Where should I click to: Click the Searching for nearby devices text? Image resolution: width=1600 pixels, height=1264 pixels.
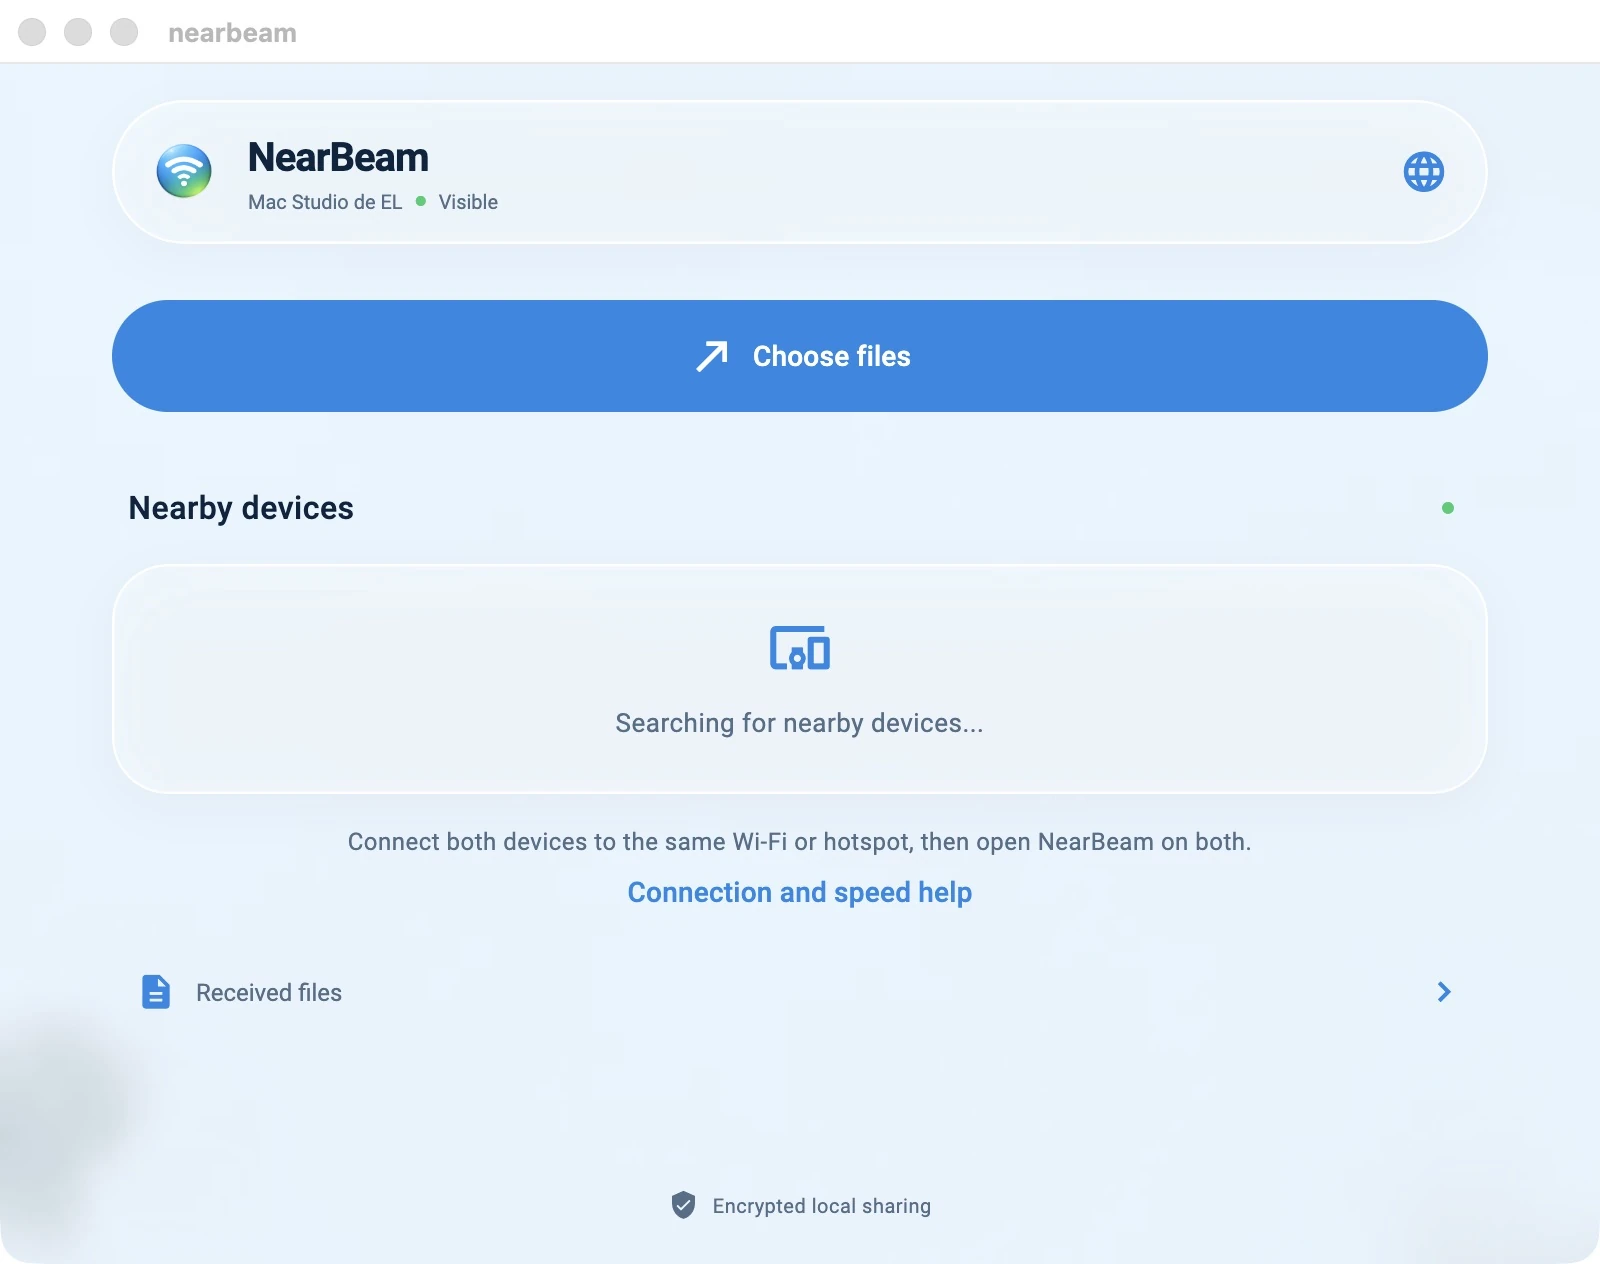800,723
